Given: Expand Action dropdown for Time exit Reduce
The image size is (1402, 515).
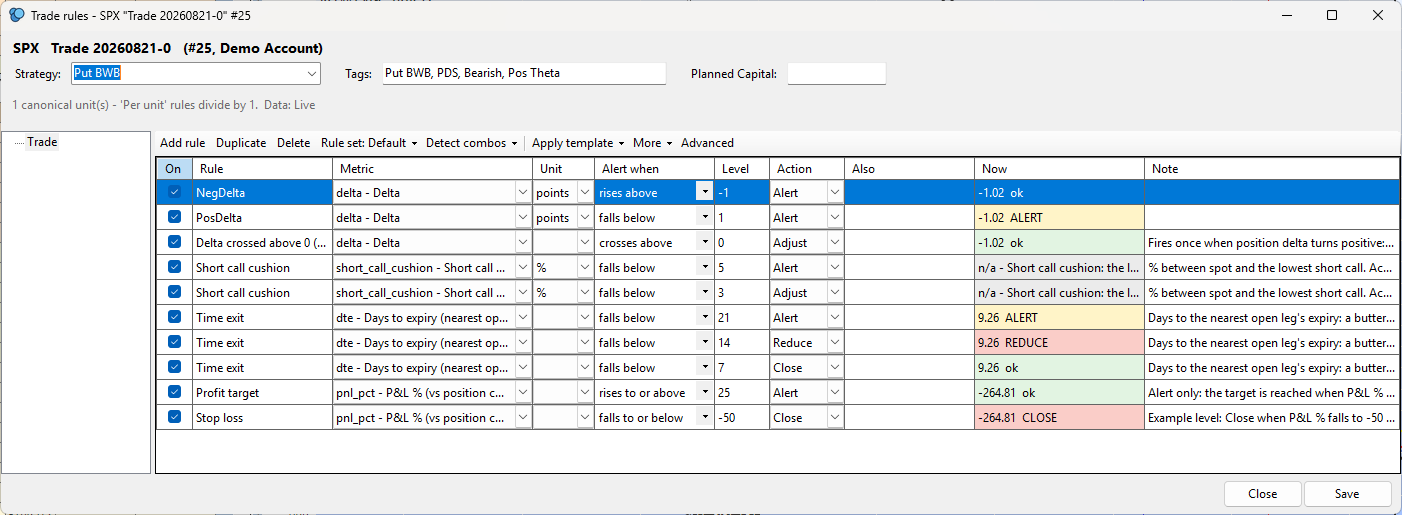Looking at the screenshot, I should pyautogui.click(x=836, y=342).
